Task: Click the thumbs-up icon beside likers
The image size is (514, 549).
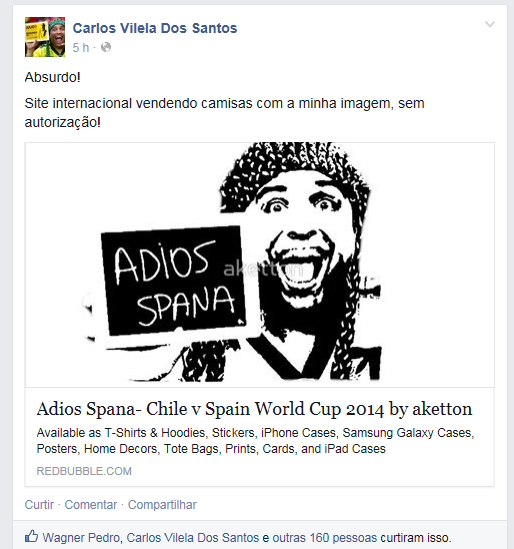Action: (32, 536)
